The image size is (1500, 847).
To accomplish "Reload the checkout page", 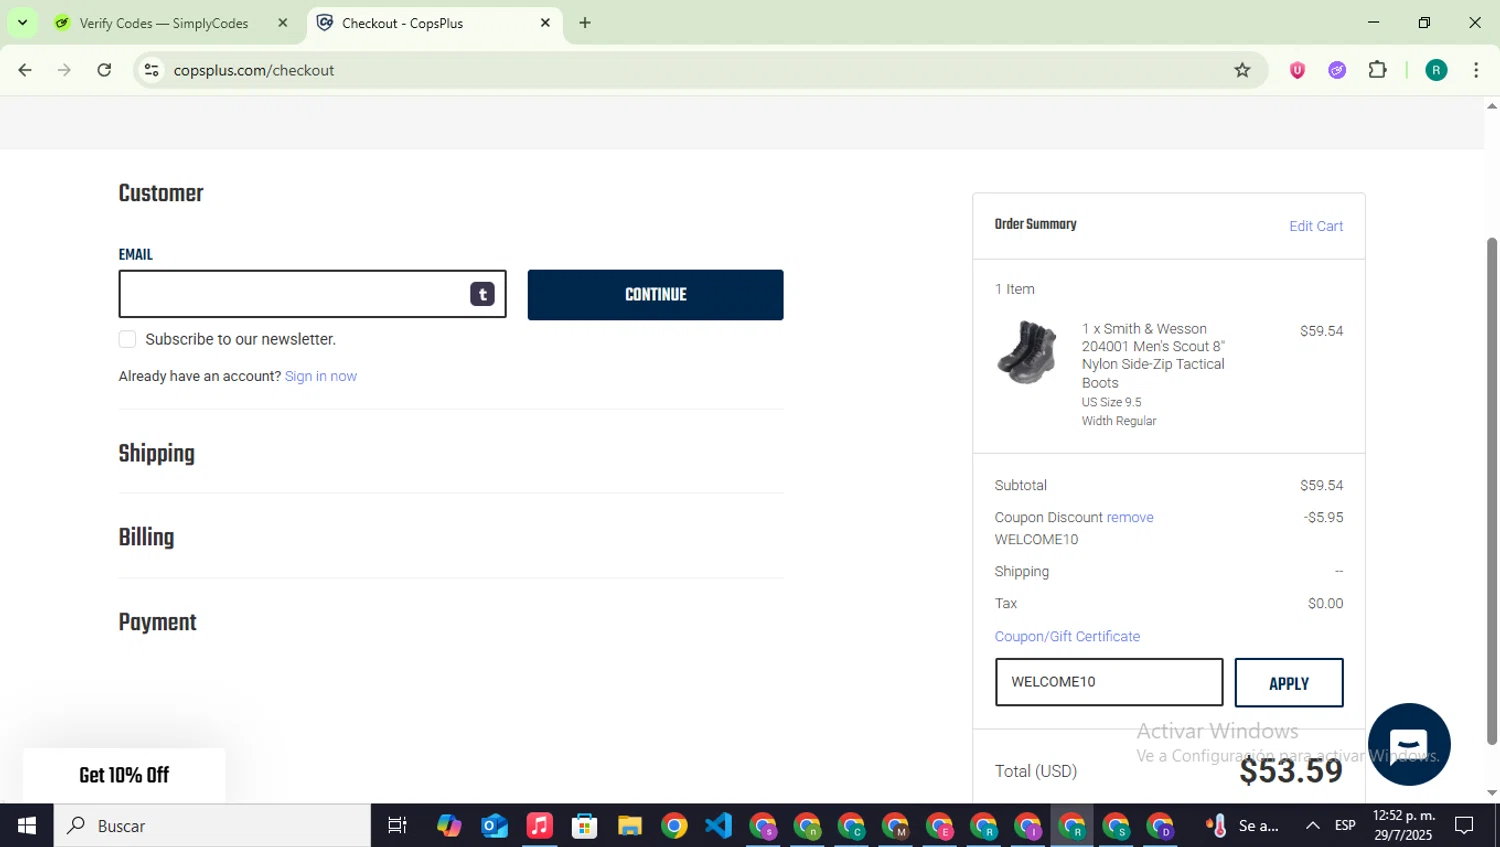I will [104, 70].
